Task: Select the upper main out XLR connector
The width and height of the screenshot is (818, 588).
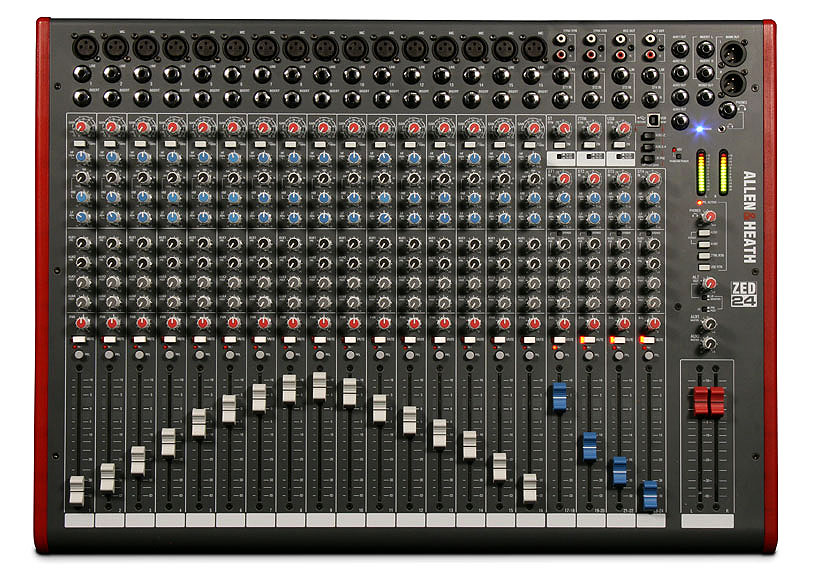Action: coord(733,53)
